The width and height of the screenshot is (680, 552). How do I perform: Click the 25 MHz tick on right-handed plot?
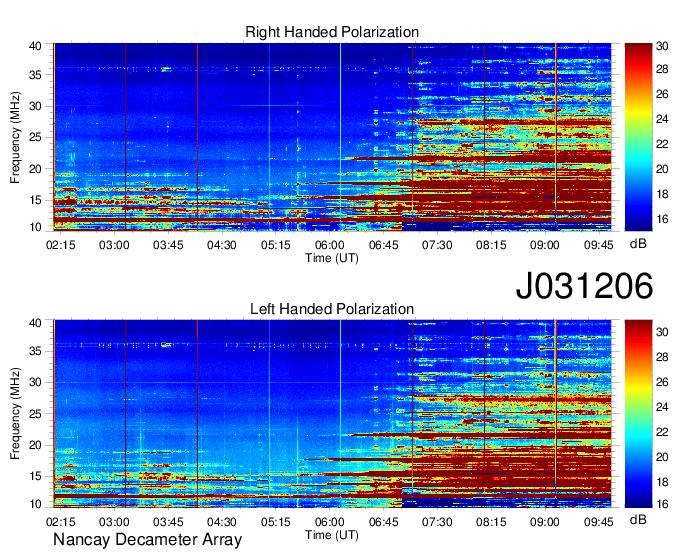[35, 137]
